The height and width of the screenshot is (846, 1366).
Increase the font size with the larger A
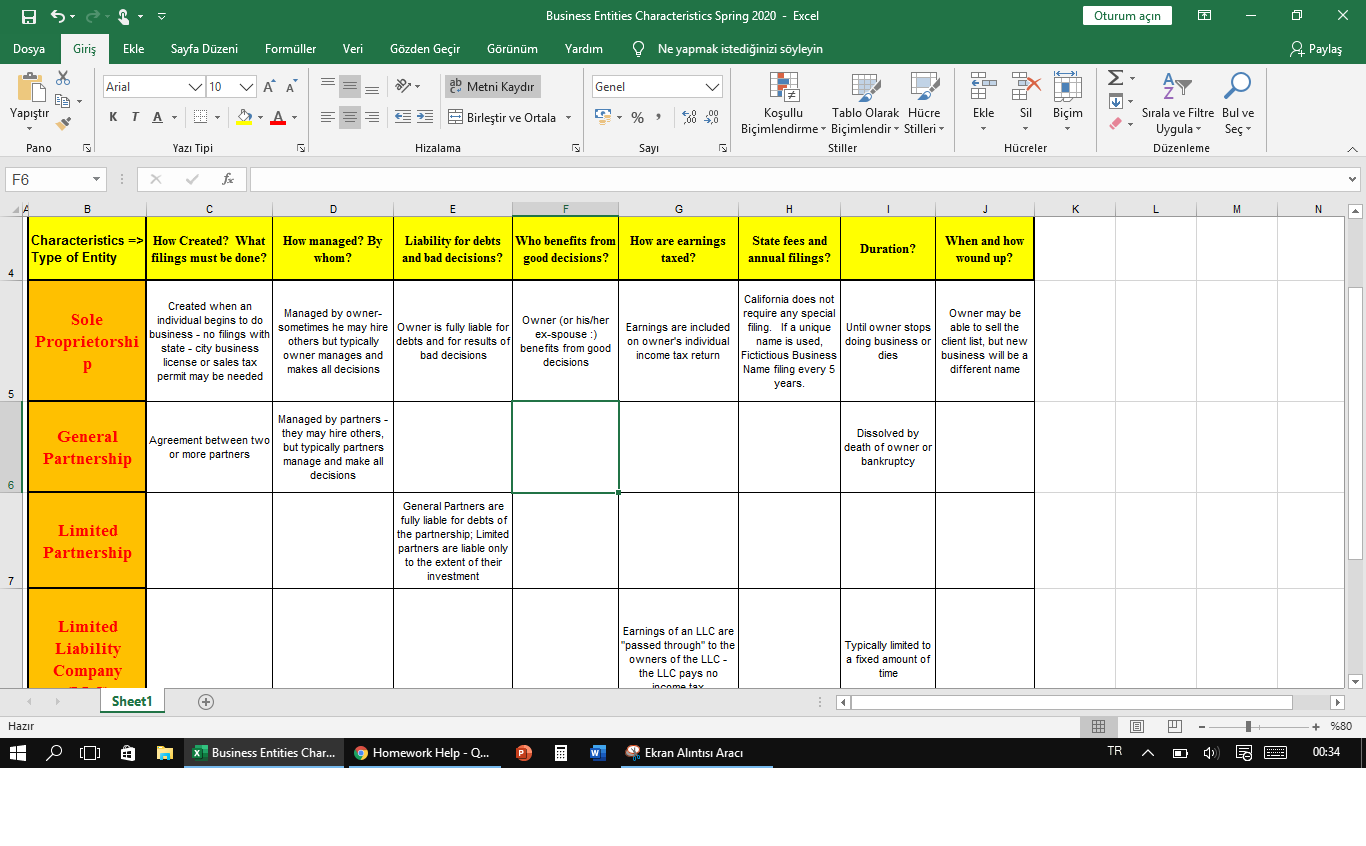269,87
